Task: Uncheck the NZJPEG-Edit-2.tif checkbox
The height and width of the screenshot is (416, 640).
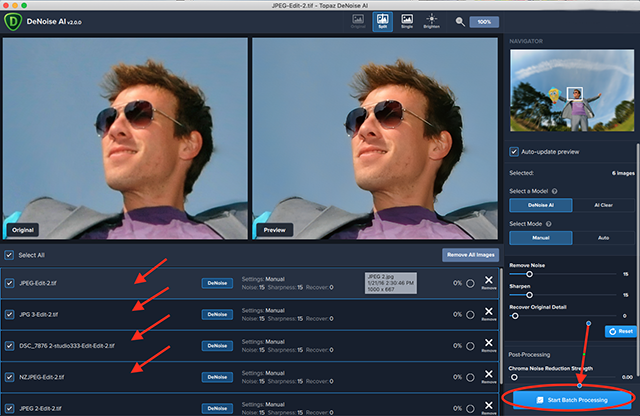Action: (9, 377)
